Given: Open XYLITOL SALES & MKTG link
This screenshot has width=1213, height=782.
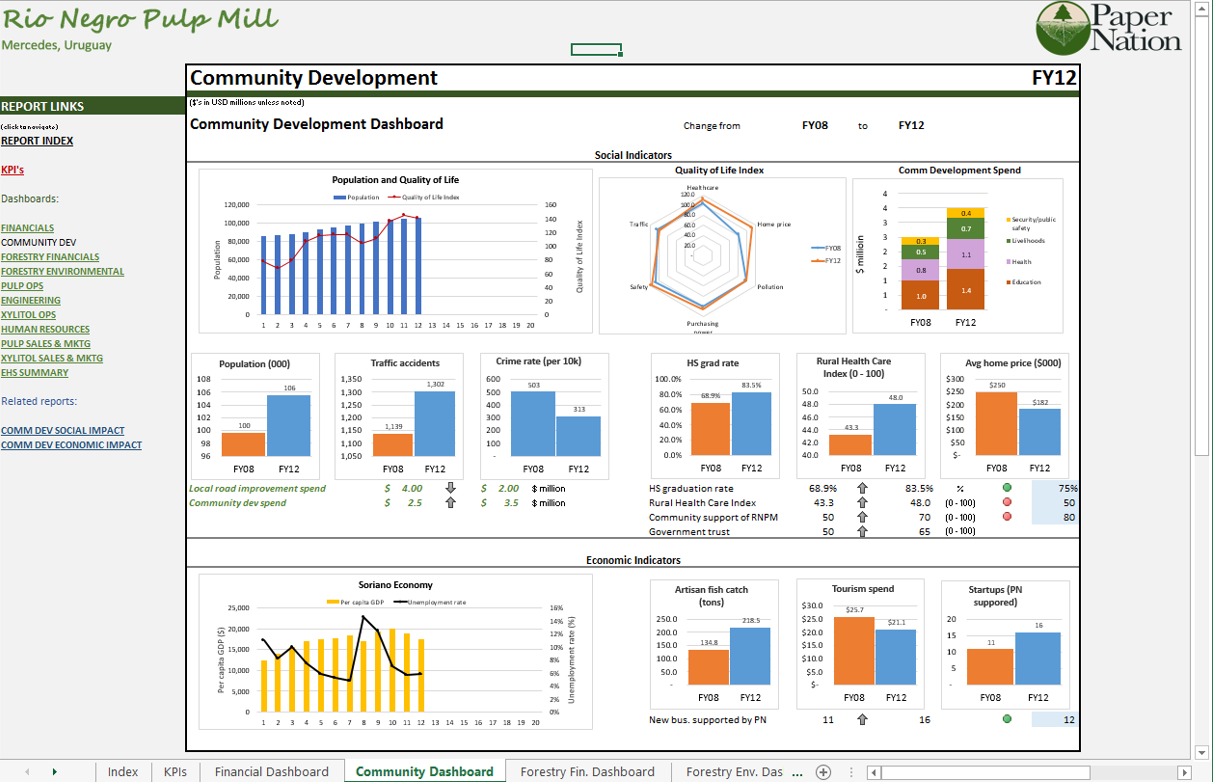Looking at the screenshot, I should pyautogui.click(x=52, y=358).
